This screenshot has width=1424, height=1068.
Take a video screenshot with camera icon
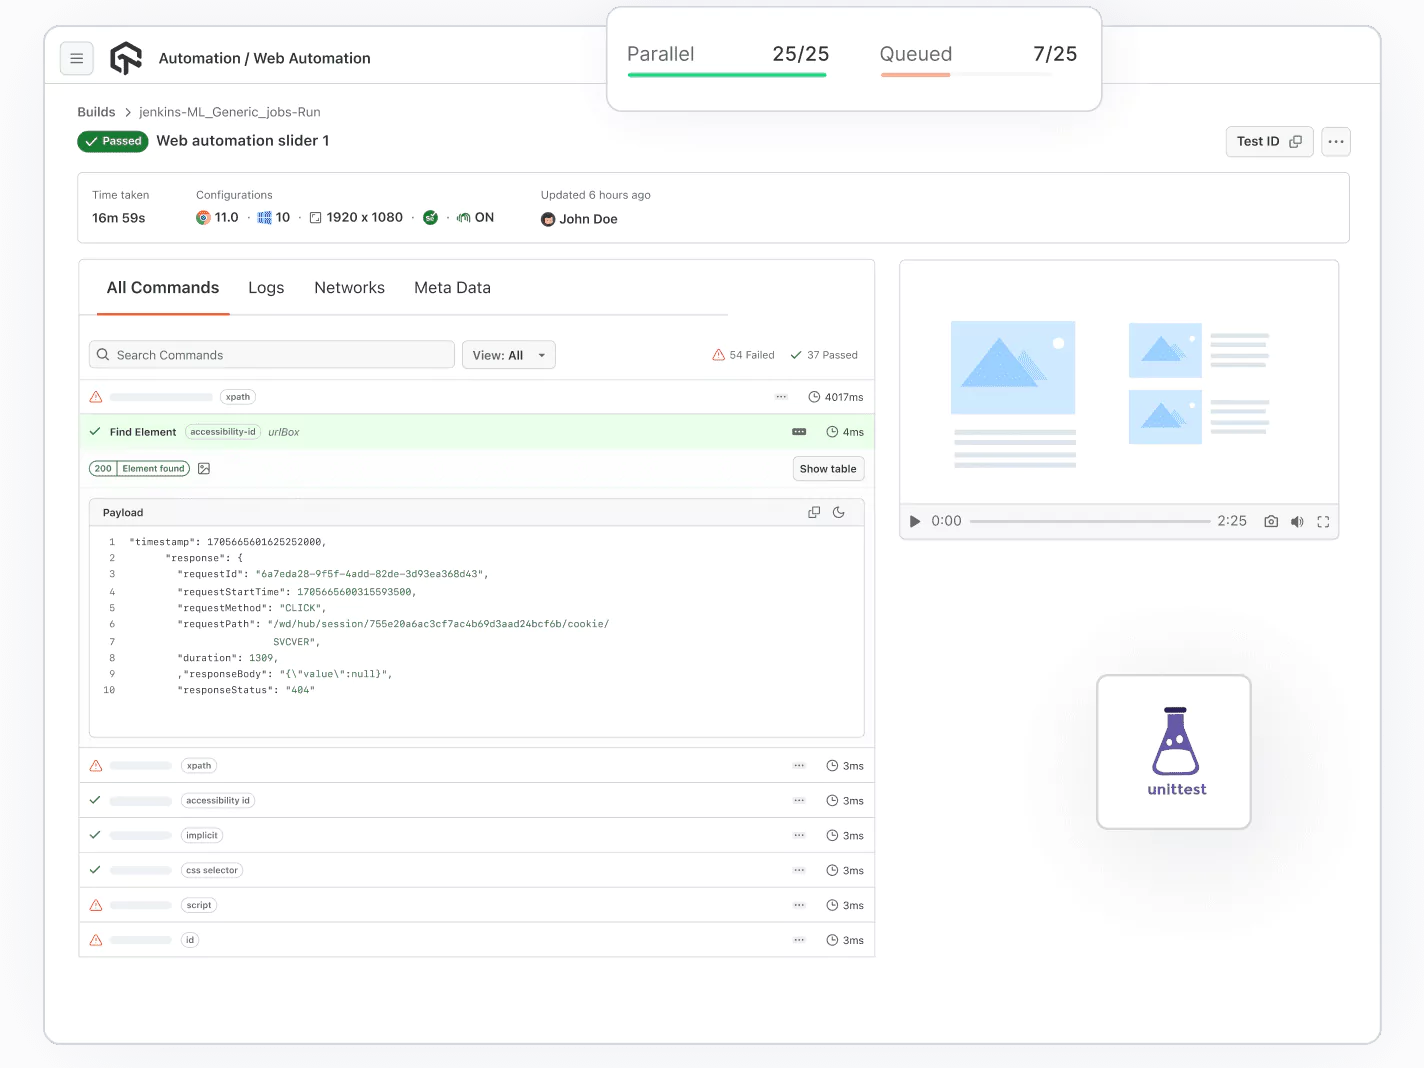(1271, 521)
